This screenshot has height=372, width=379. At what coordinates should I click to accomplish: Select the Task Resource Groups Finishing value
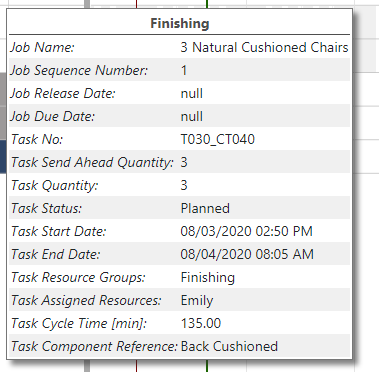pyautogui.click(x=208, y=278)
